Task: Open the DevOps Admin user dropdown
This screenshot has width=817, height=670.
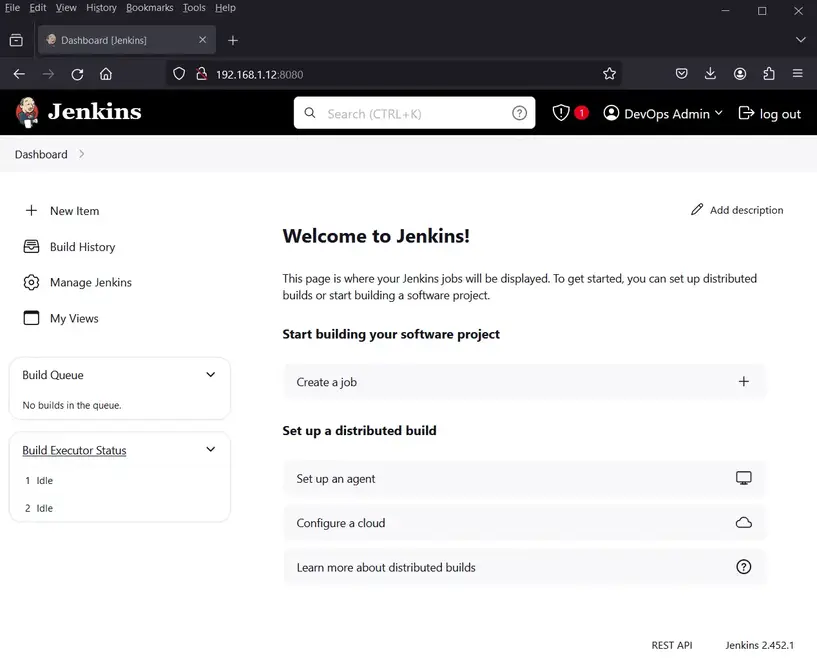Action: pyautogui.click(x=663, y=114)
